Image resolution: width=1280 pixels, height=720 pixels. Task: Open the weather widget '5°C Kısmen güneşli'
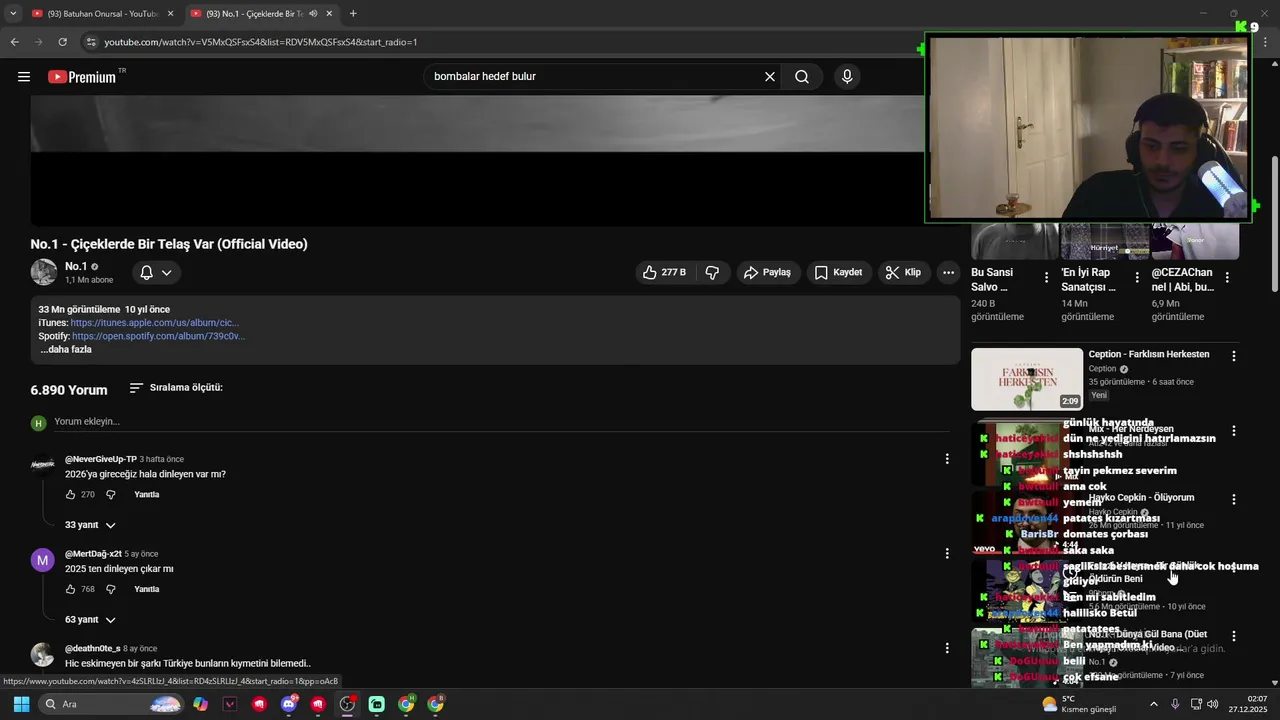1079,704
